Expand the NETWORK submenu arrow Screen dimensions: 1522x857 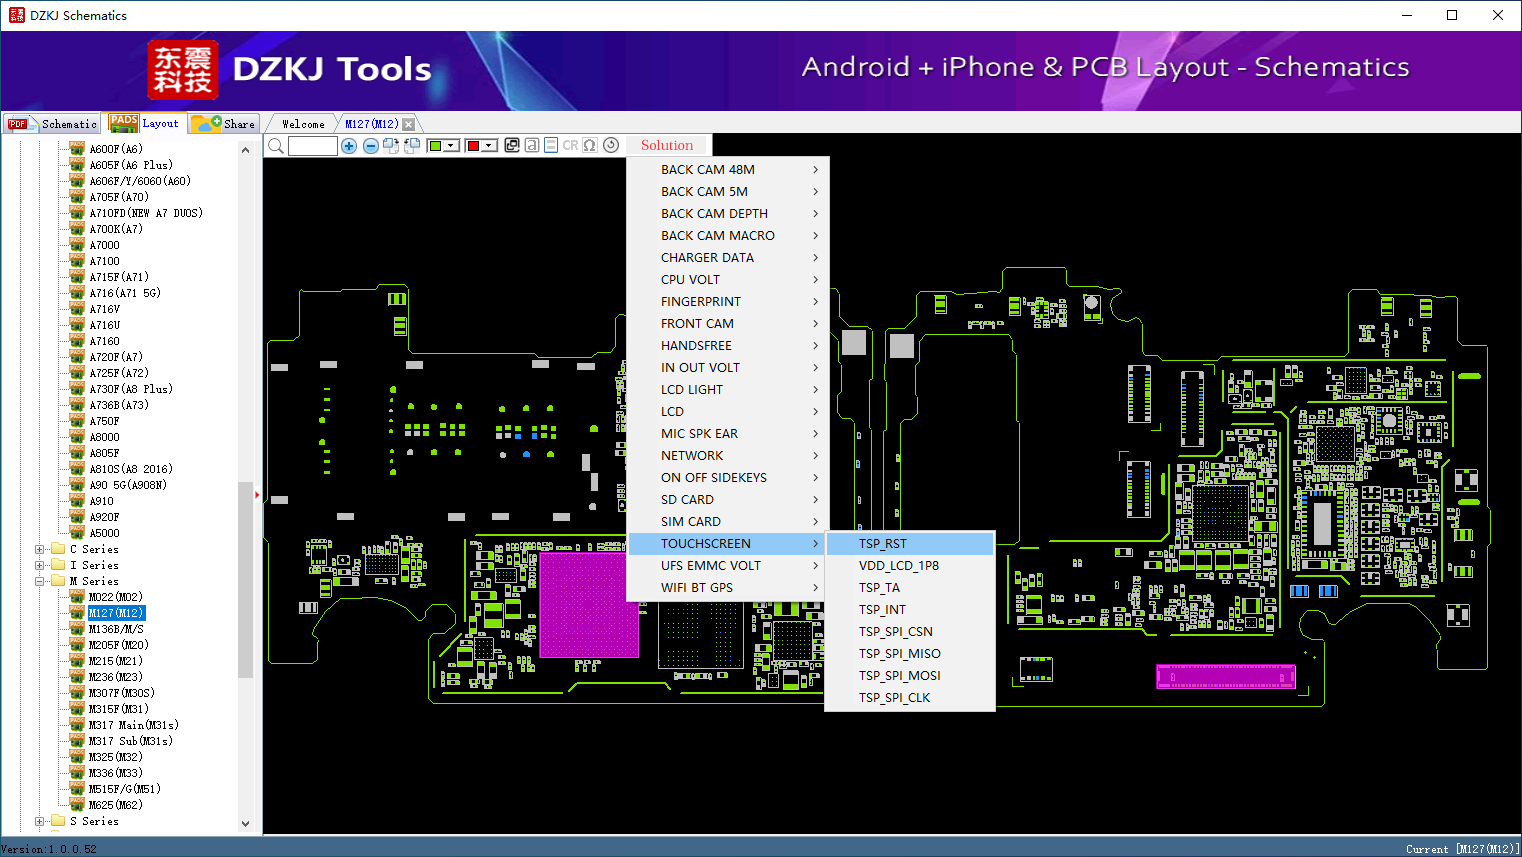816,456
